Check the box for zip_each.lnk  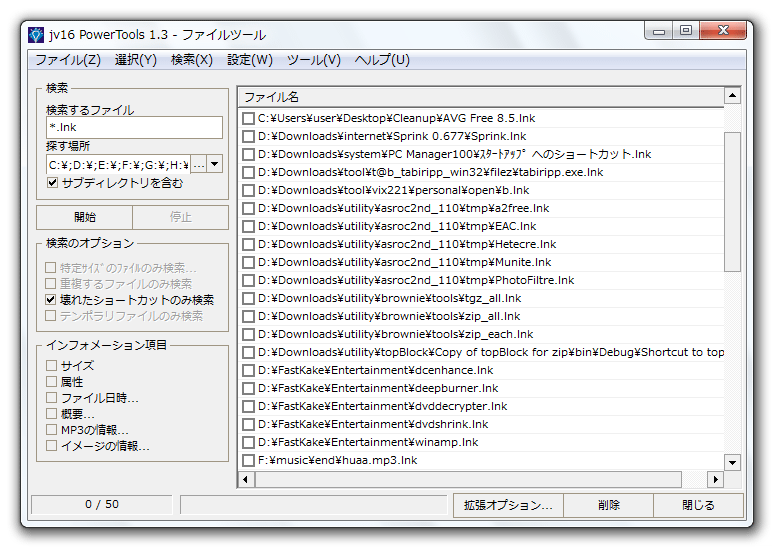[248, 334]
